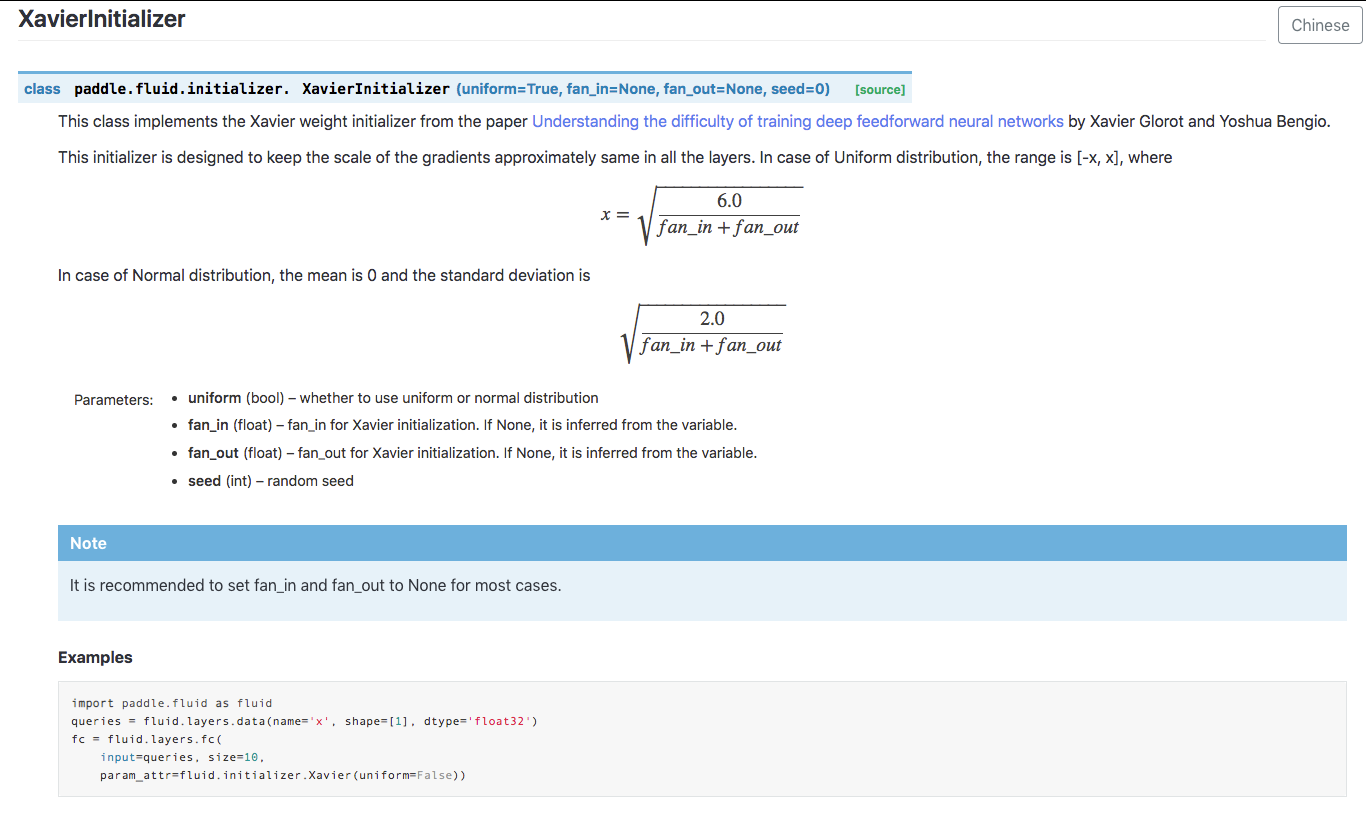
Task: Open the [source] link for XavierInitializer
Action: point(880,89)
